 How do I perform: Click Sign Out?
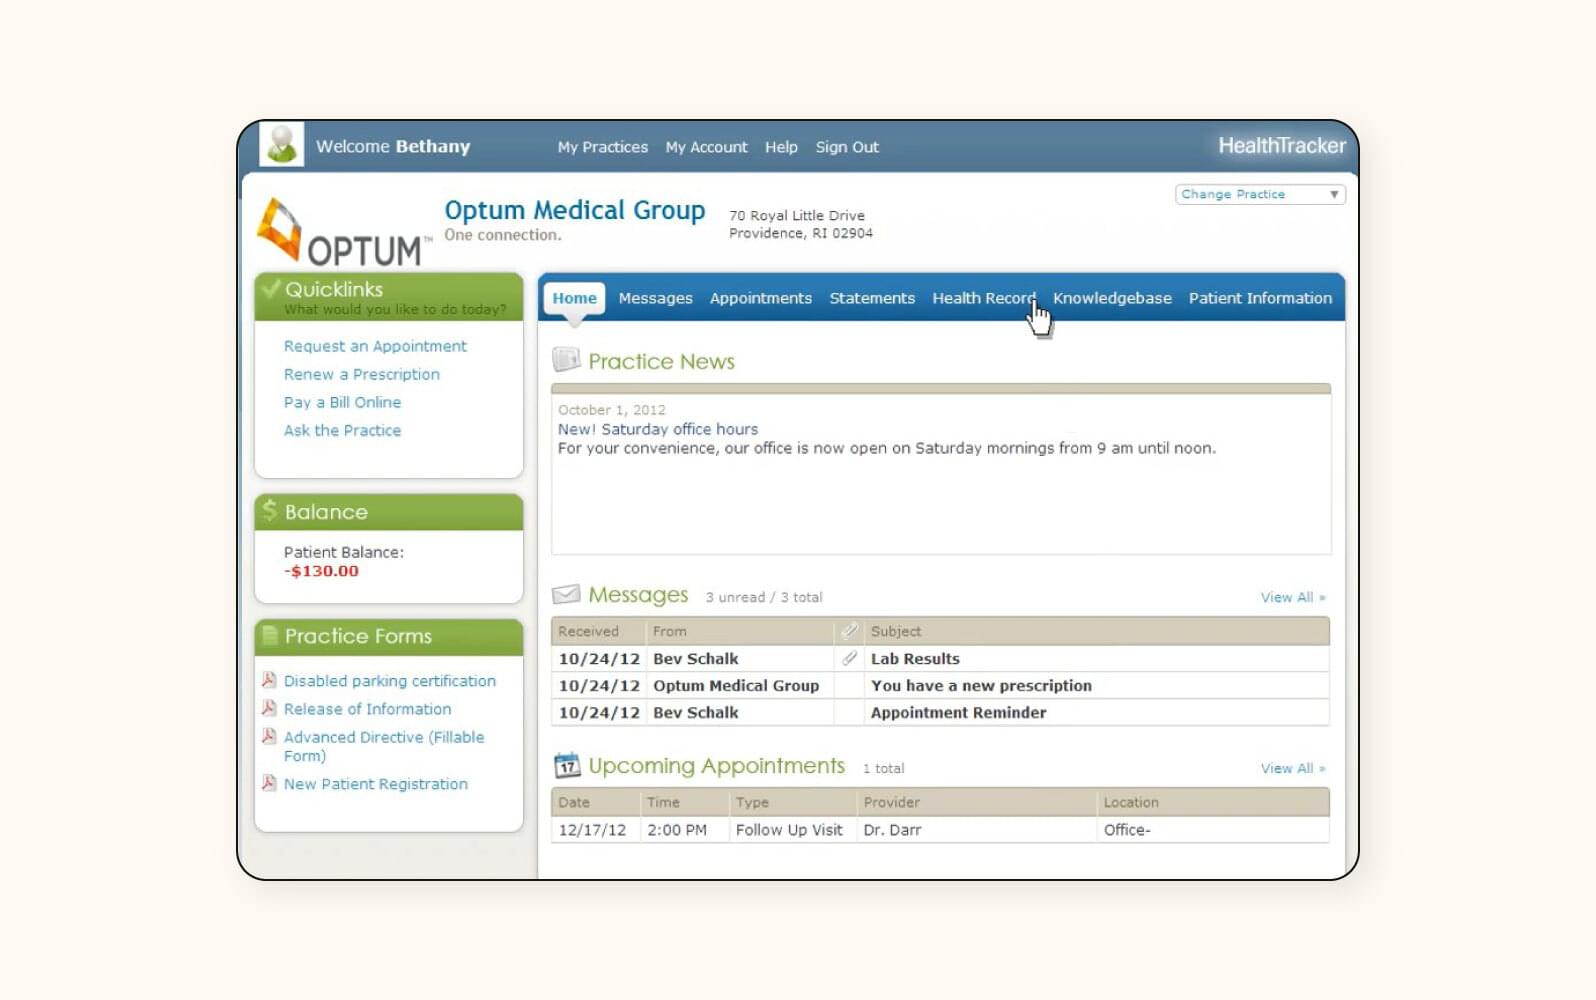[847, 147]
